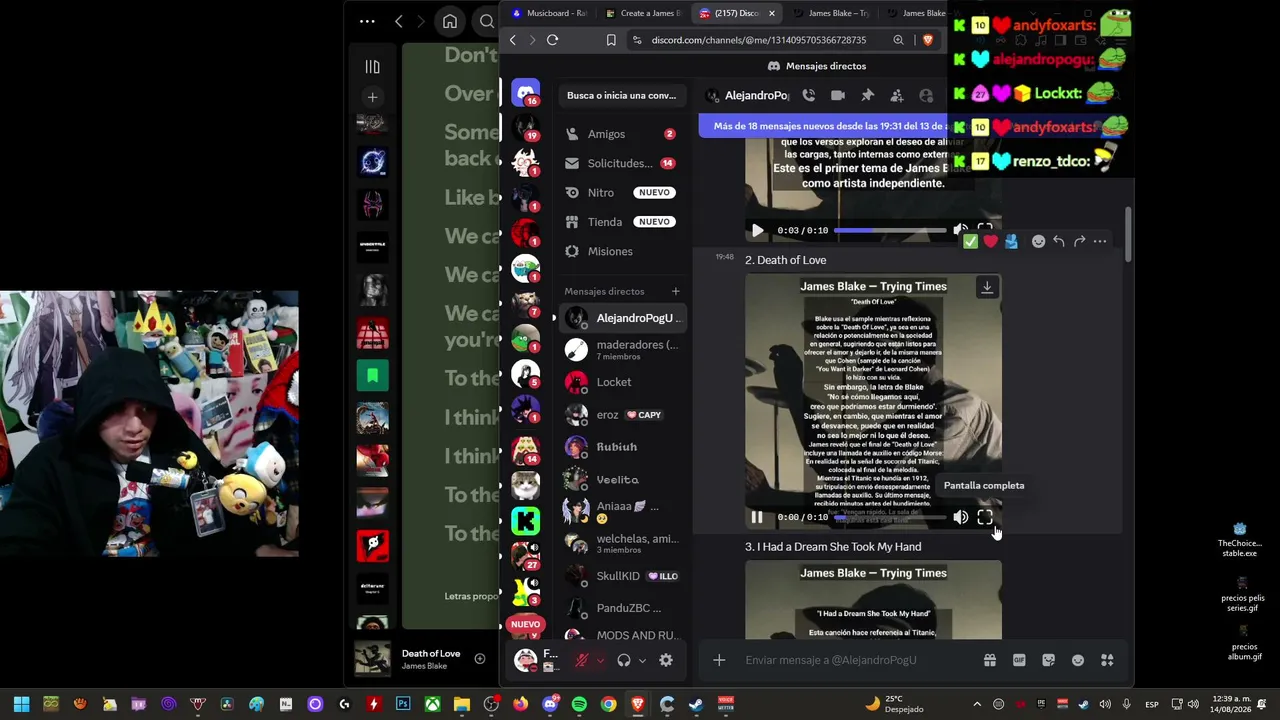This screenshot has width=1280, height=720.
Task: Open the eroz direct message
Action: click(x=620, y=415)
